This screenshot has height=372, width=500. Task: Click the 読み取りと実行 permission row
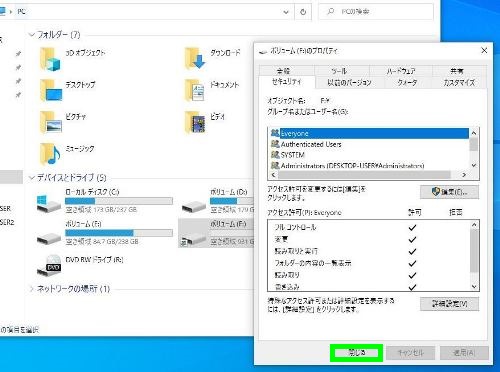coord(369,251)
